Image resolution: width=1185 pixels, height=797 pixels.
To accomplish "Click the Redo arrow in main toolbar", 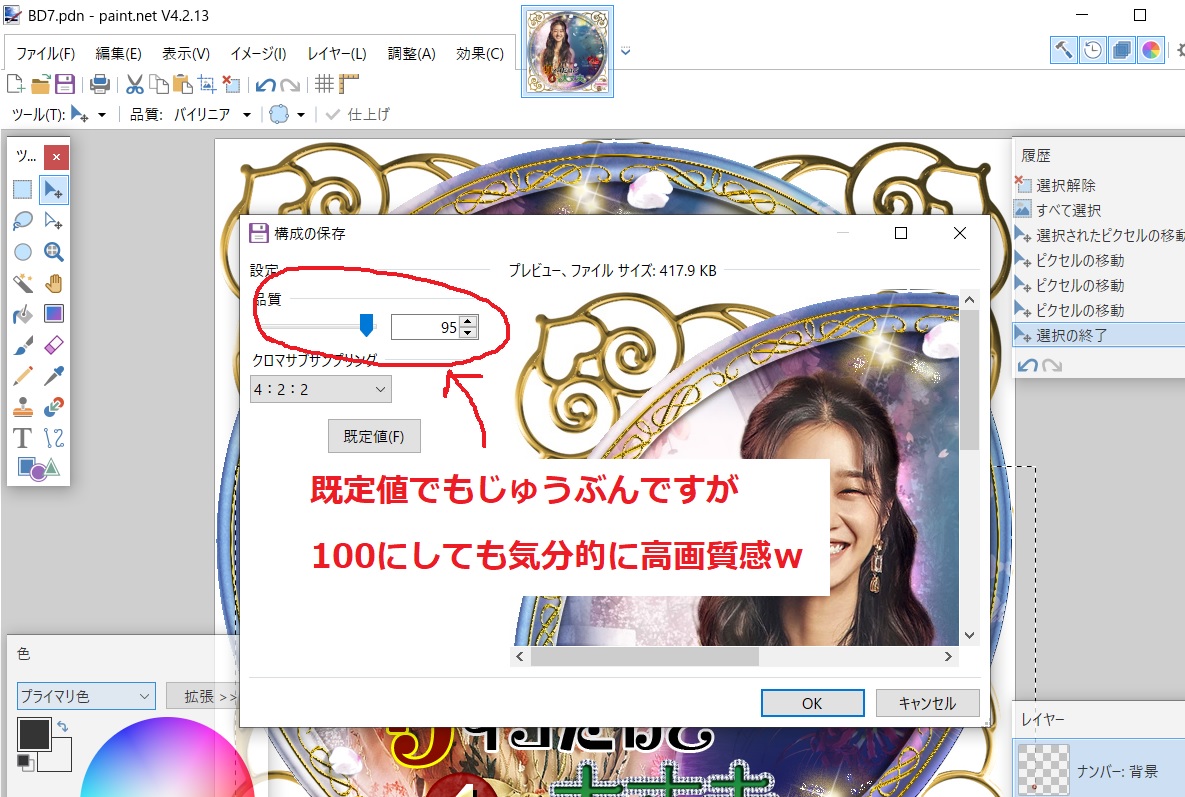I will (290, 85).
